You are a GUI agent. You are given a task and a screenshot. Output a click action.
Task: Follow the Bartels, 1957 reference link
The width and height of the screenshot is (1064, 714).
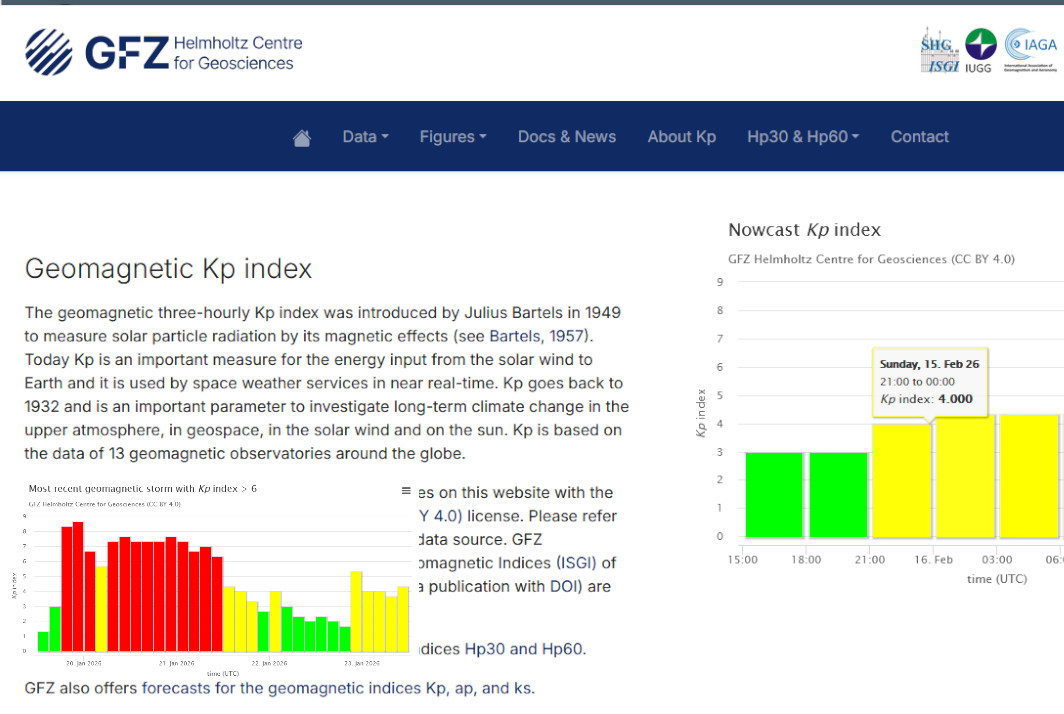pyautogui.click(x=539, y=336)
